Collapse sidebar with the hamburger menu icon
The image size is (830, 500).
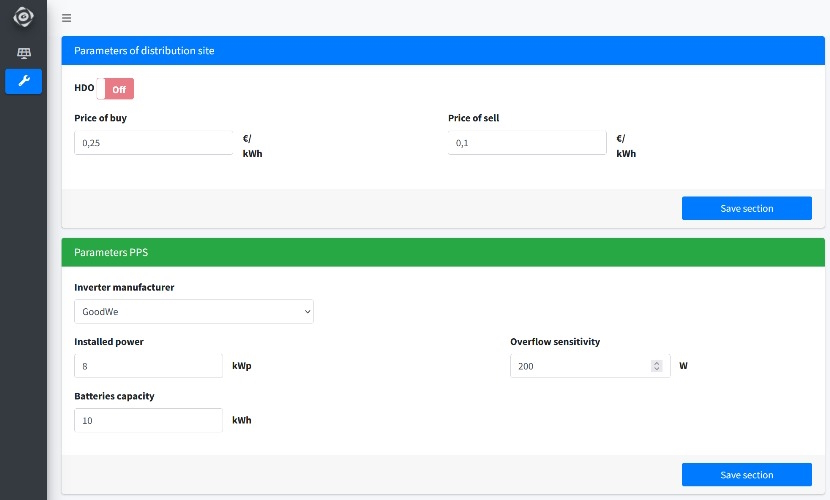click(x=66, y=18)
